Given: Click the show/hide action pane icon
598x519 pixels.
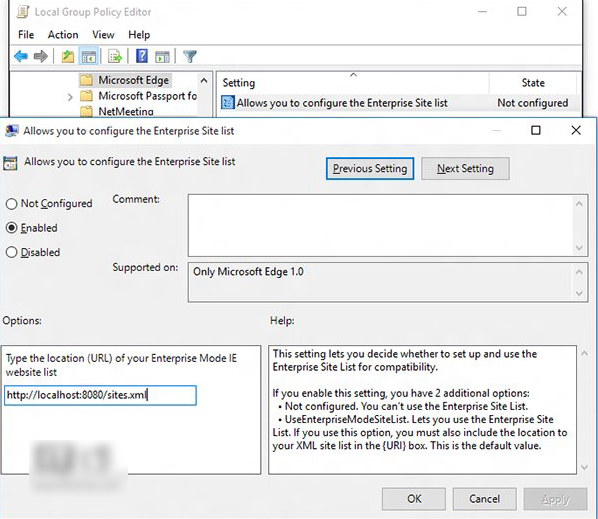Looking at the screenshot, I should click(162, 56).
